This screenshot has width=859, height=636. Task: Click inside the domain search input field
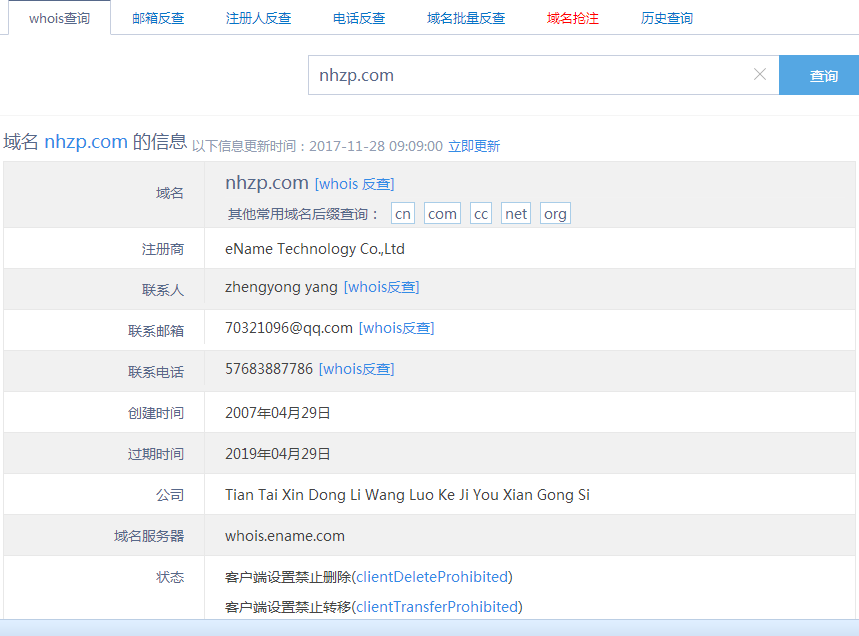pyautogui.click(x=500, y=74)
